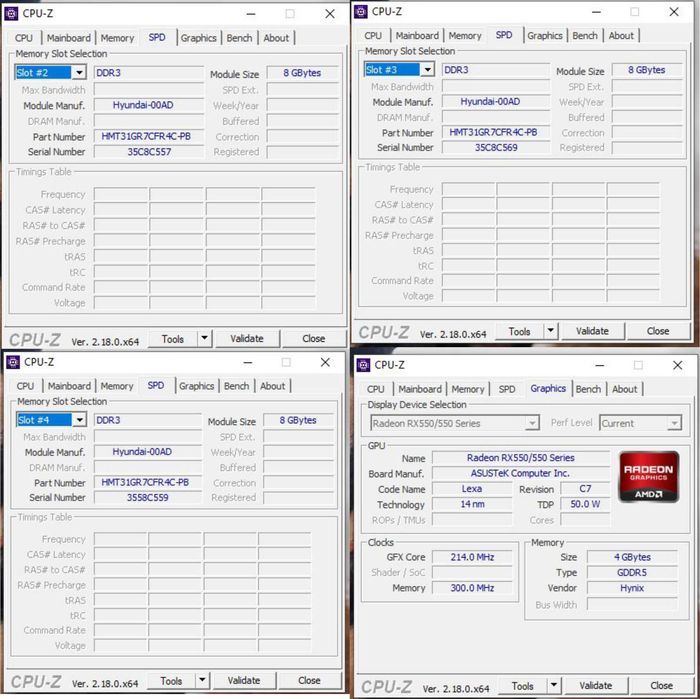Click the Part Number field in the Slot #2 window
This screenshot has width=700, height=699.
coord(149,136)
